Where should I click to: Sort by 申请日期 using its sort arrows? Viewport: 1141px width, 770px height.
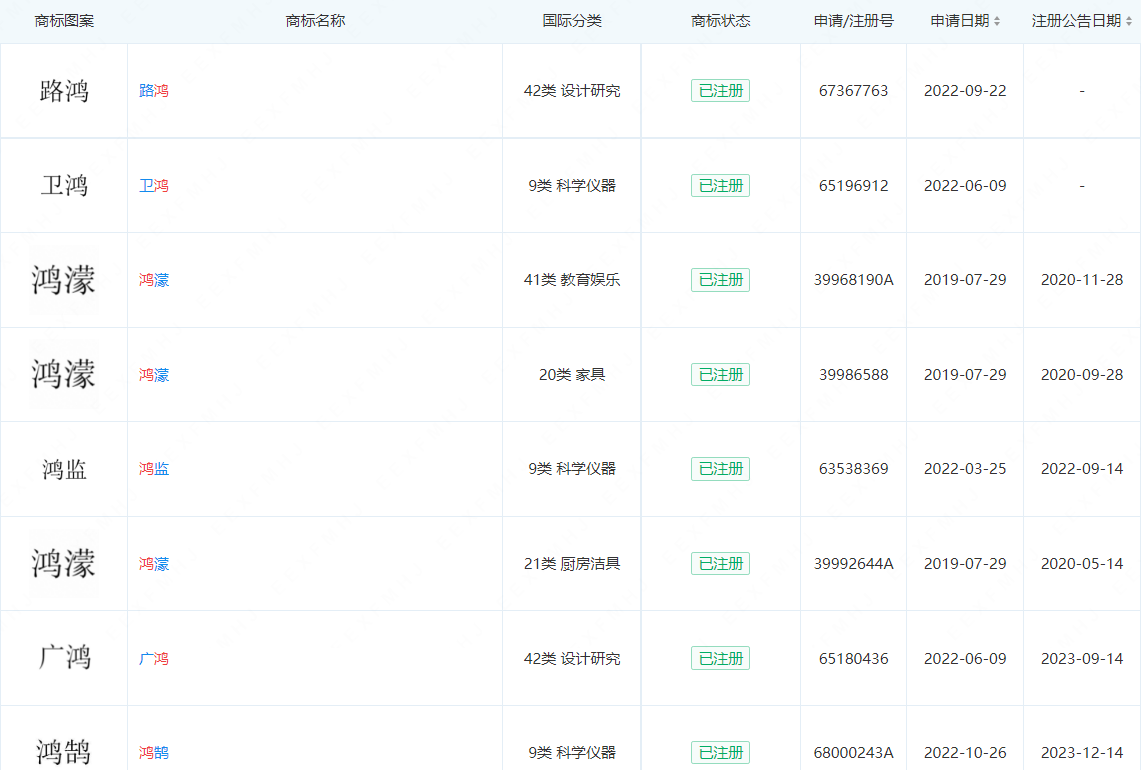[x=997, y=21]
